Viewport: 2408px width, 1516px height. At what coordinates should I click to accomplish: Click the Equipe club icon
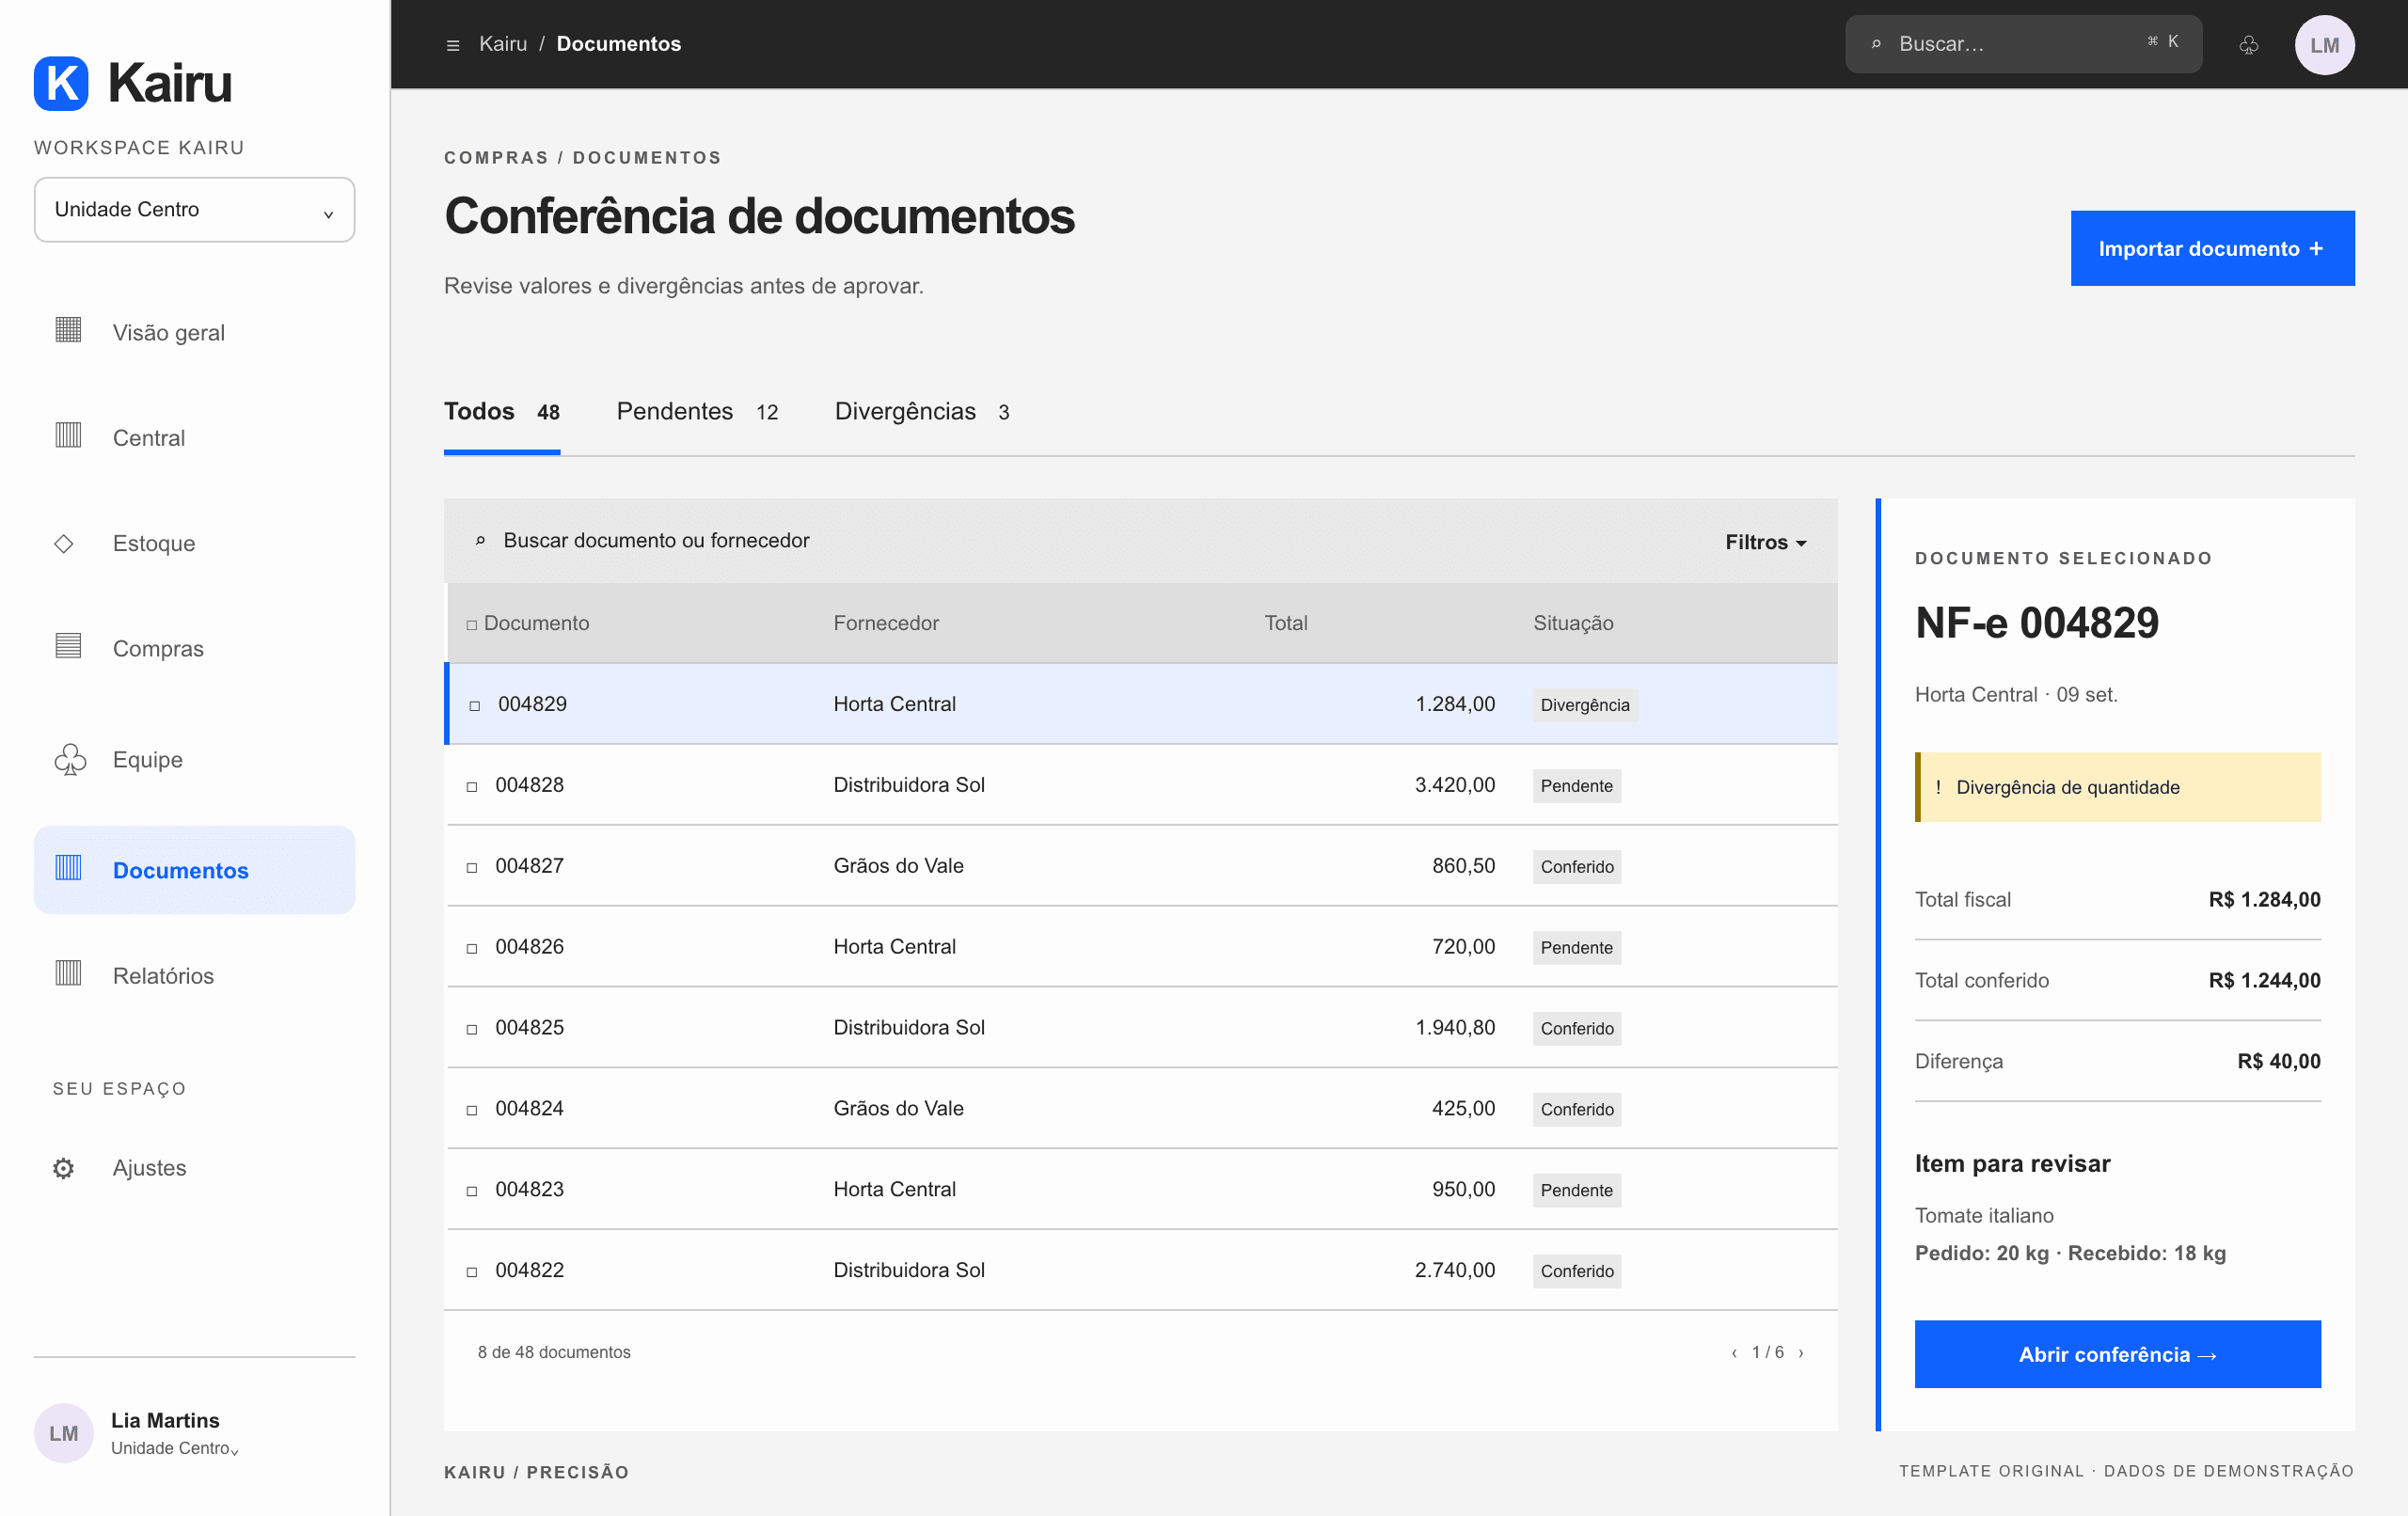point(70,760)
